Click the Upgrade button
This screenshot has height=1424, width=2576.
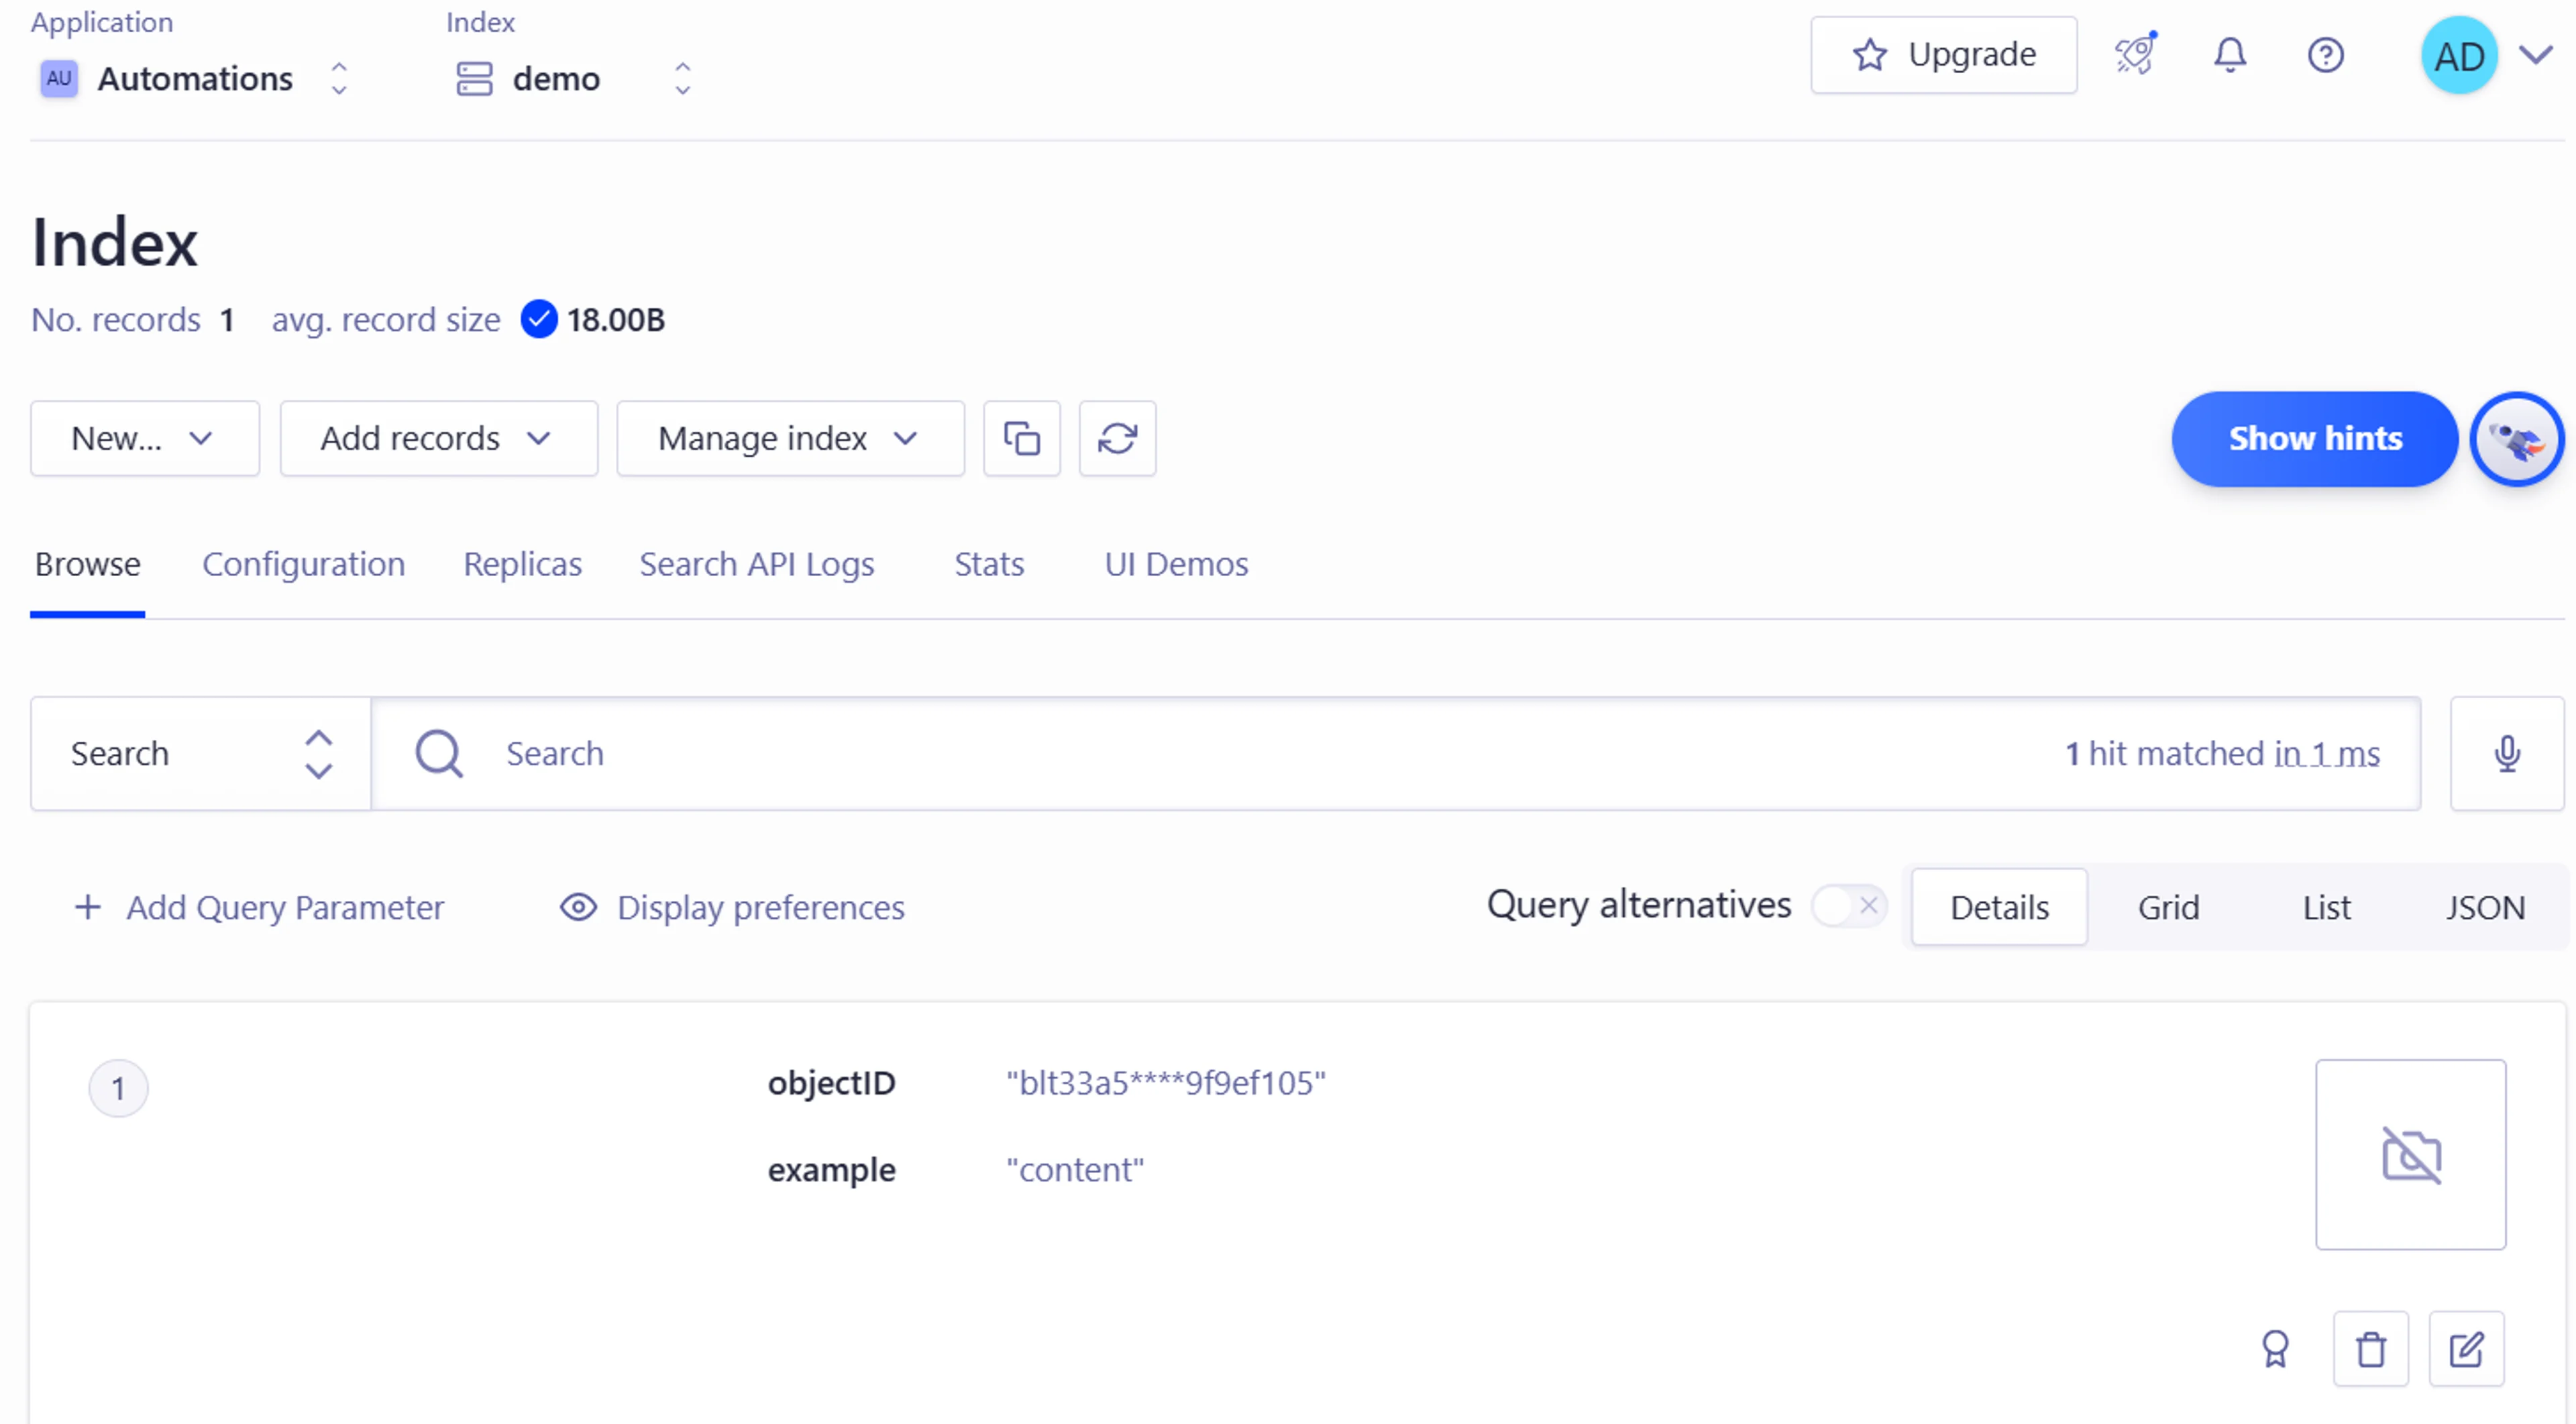coord(1943,55)
